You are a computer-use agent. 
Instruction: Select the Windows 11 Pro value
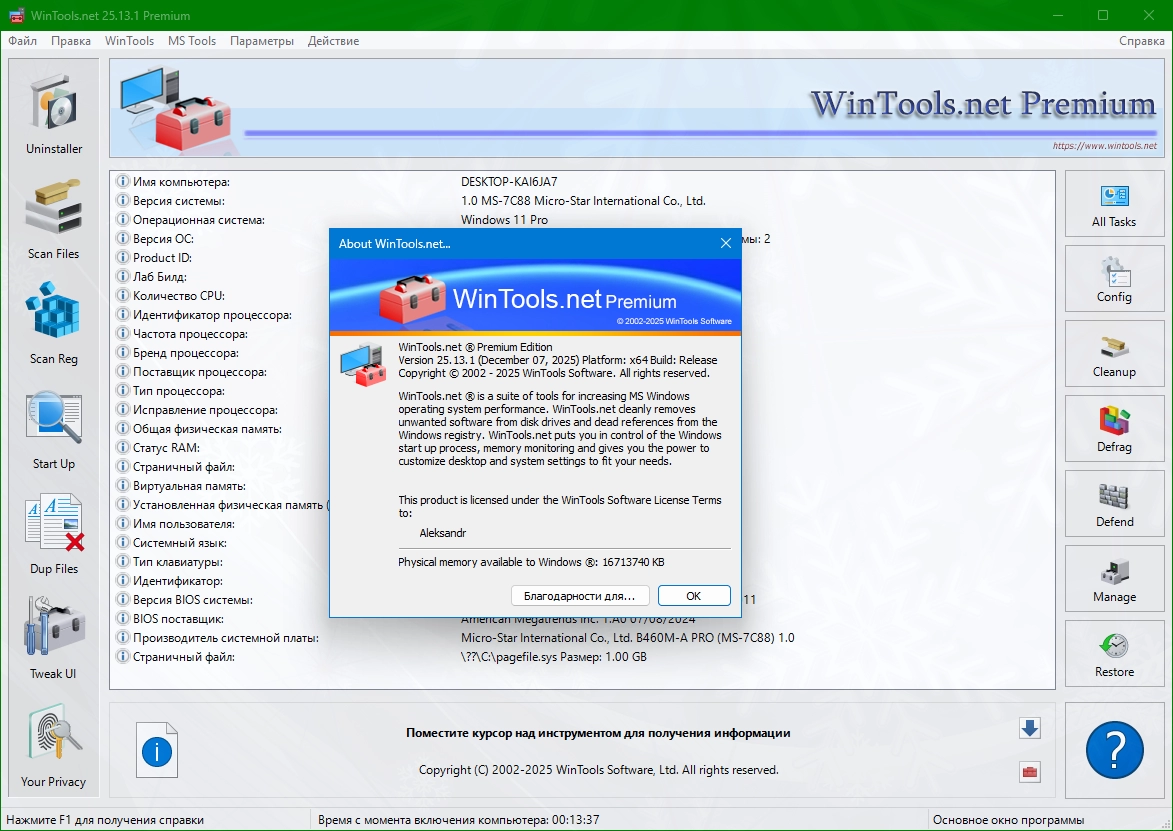click(504, 220)
